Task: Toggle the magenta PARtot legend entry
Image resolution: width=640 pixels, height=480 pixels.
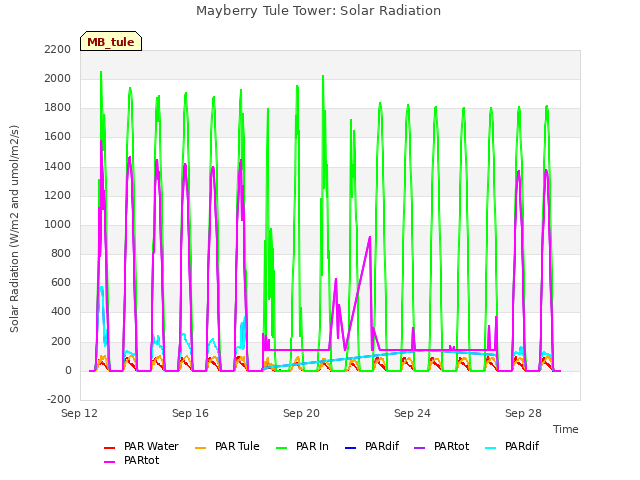Action: point(131,460)
